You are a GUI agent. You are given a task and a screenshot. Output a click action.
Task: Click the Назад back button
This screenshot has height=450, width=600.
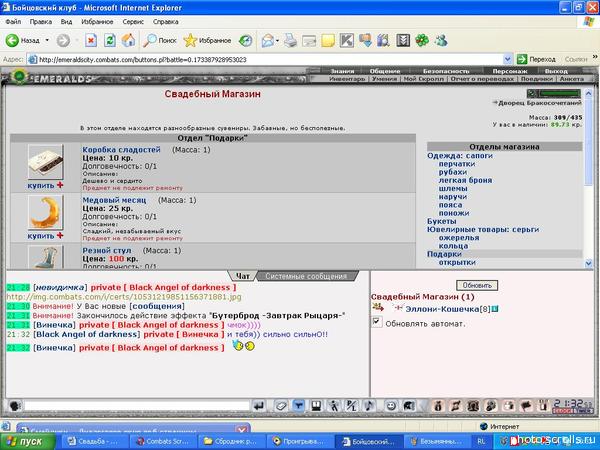[23, 40]
